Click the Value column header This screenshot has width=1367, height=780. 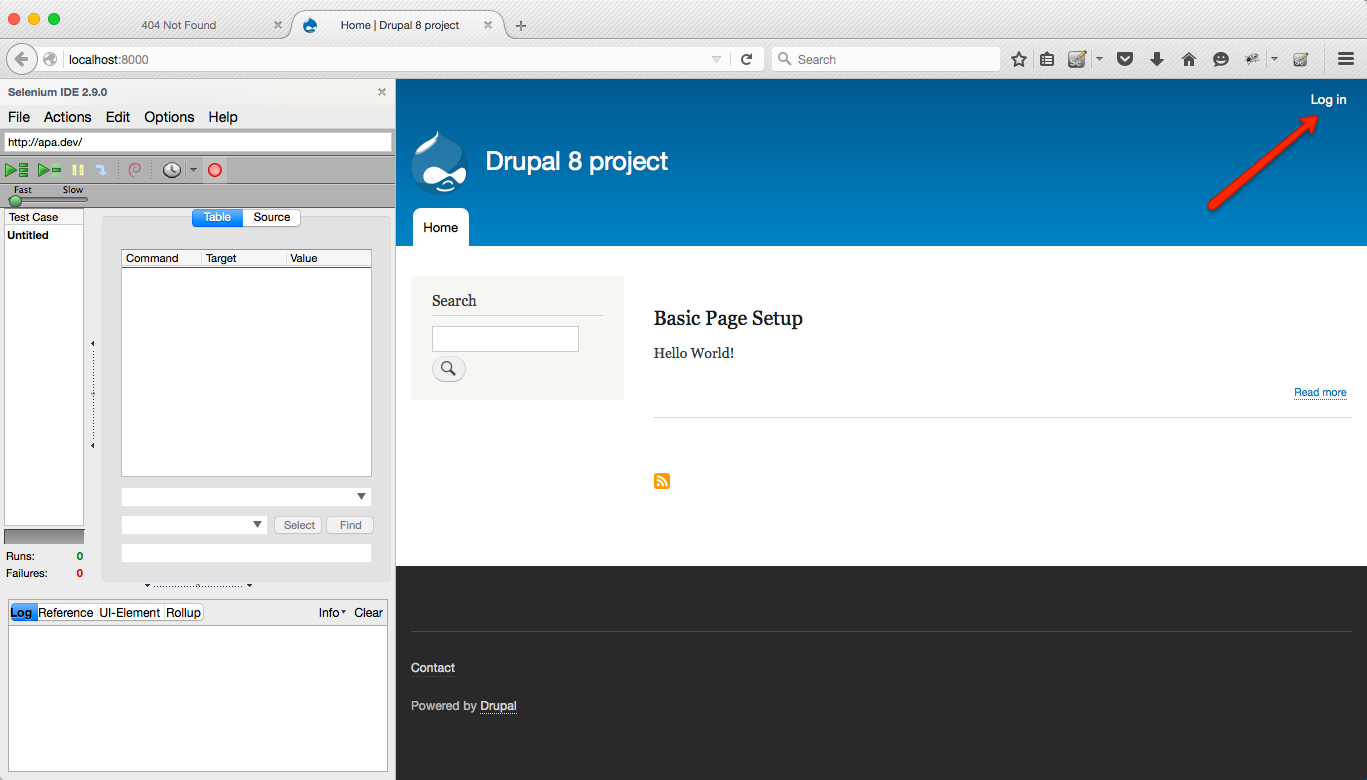328,258
